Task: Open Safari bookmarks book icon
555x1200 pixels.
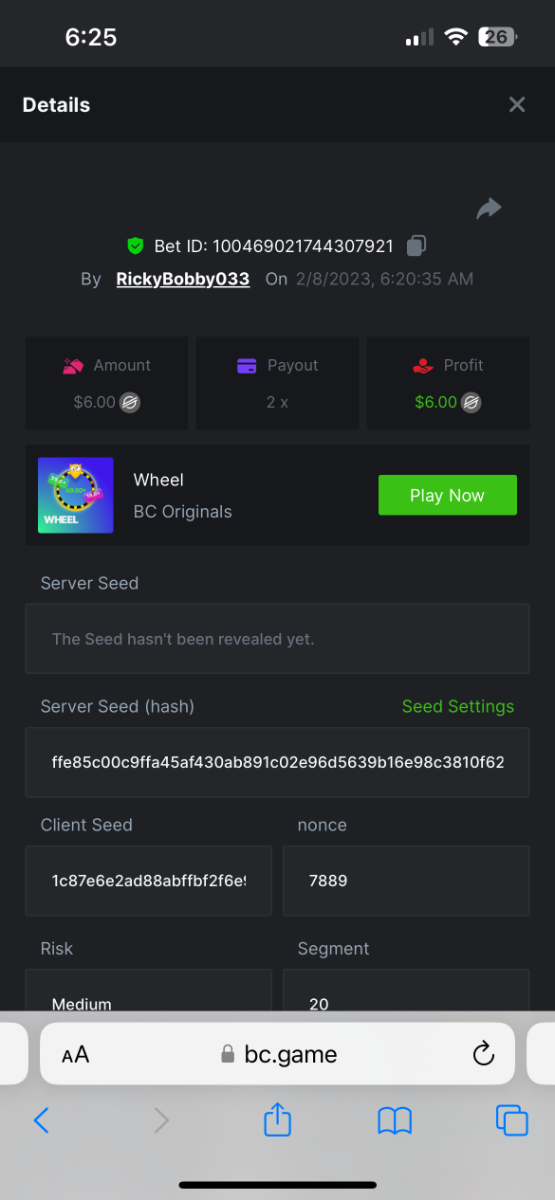Action: (x=395, y=1121)
